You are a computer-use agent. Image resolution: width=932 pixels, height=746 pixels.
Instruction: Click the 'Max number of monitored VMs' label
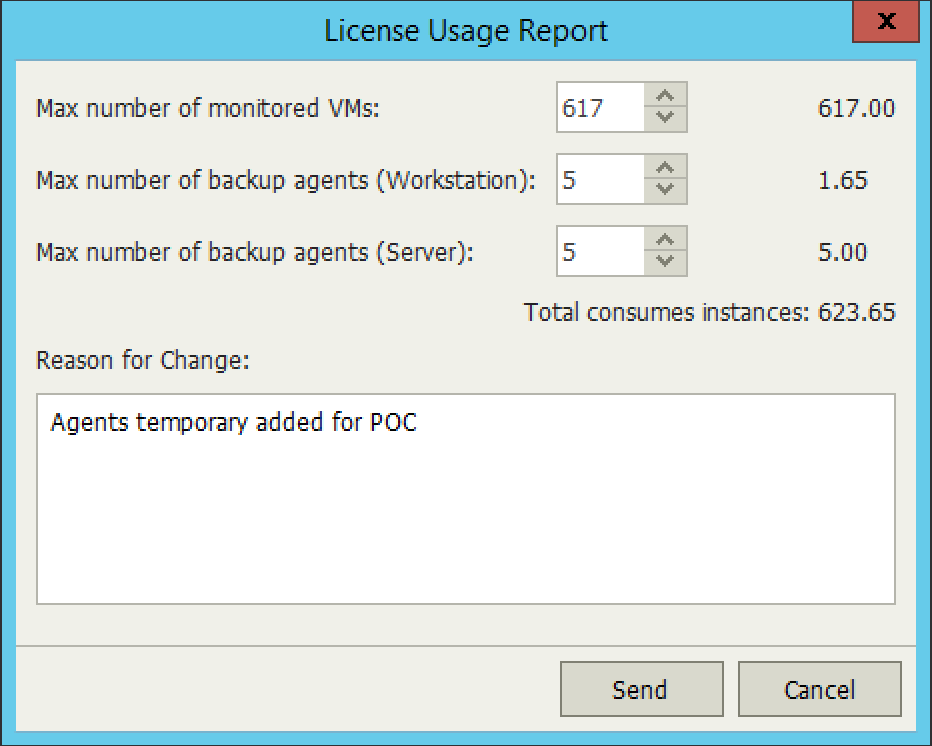click(x=208, y=108)
